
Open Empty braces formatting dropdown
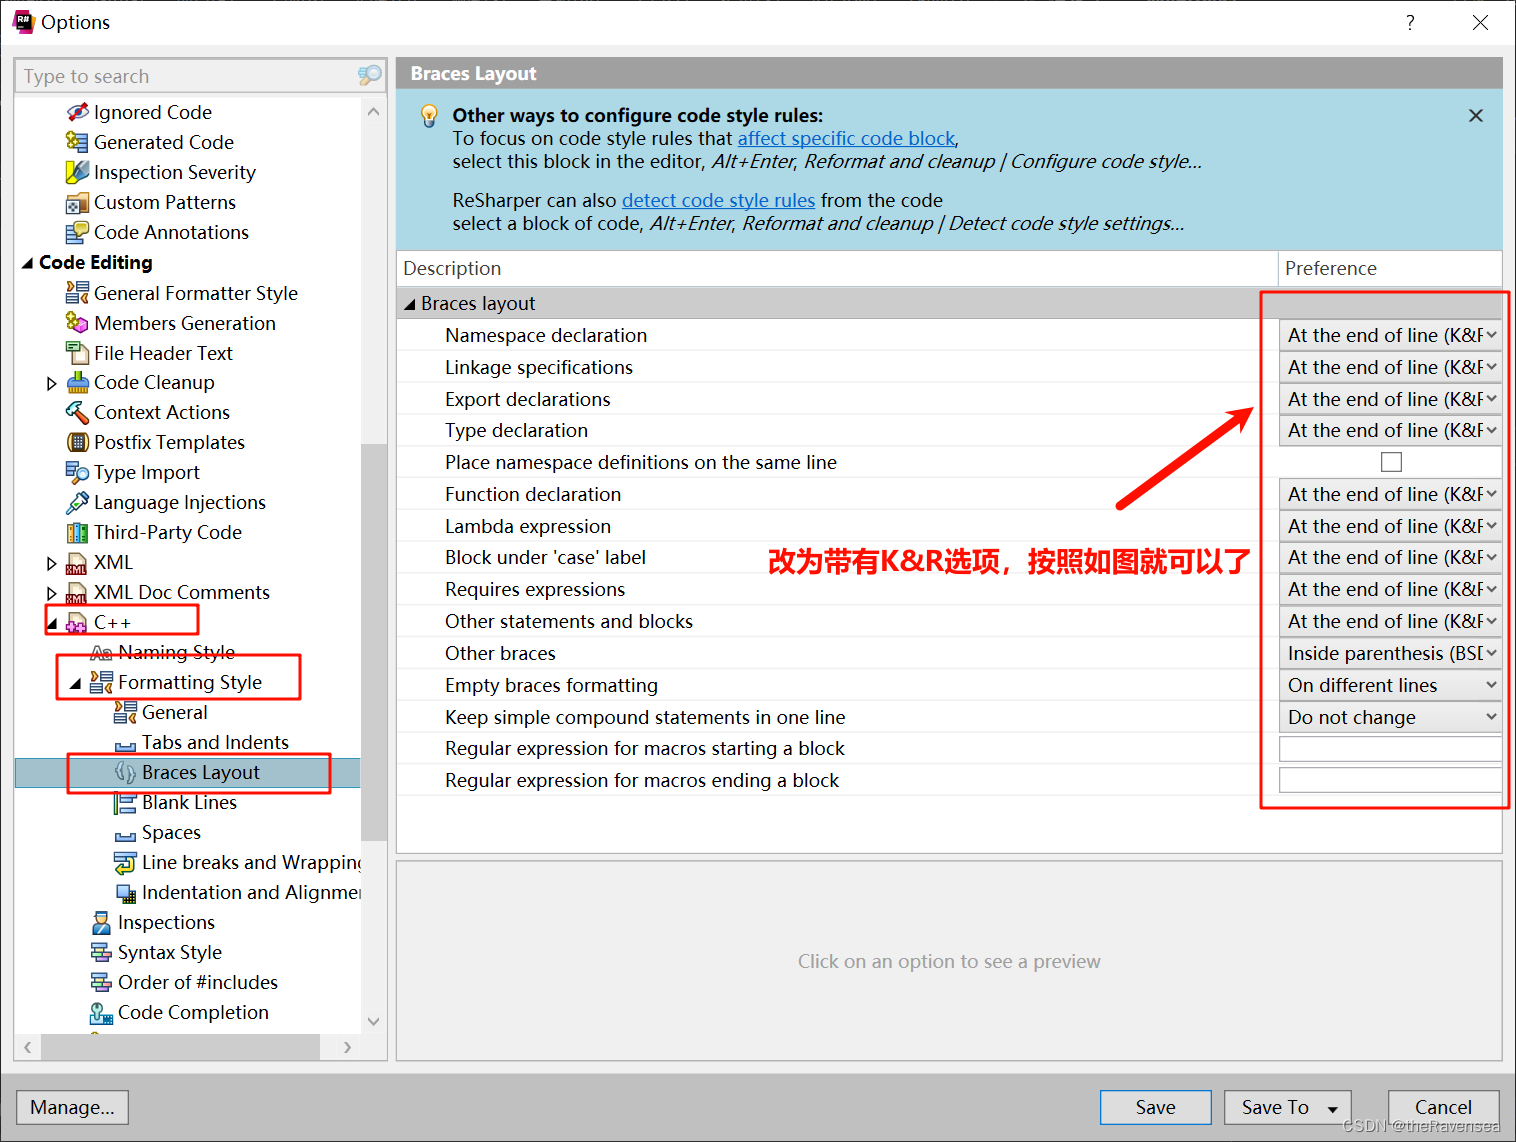pyautogui.click(x=1391, y=685)
